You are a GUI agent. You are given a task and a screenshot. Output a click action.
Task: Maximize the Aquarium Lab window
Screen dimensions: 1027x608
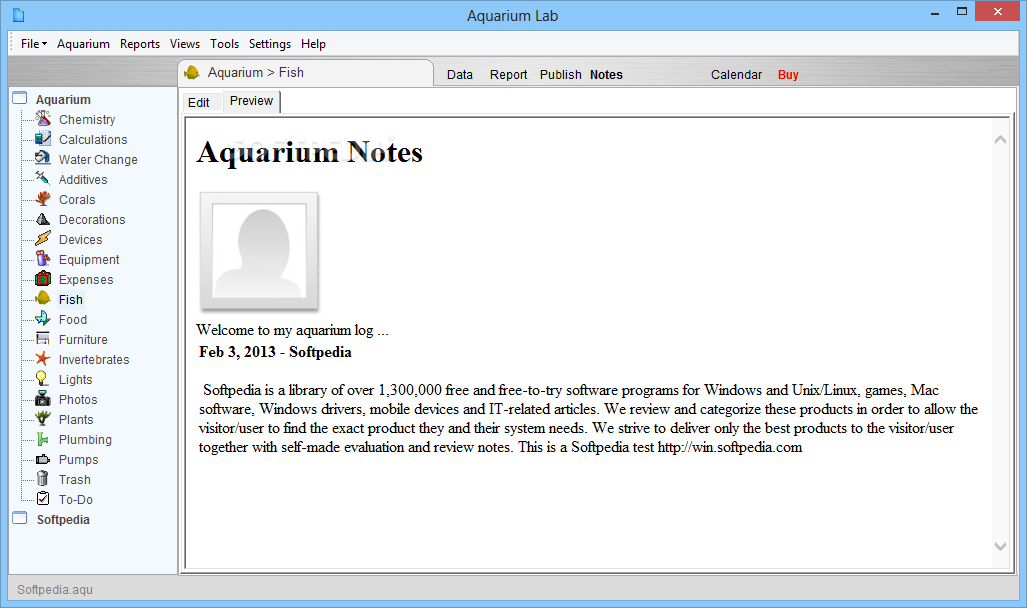962,12
